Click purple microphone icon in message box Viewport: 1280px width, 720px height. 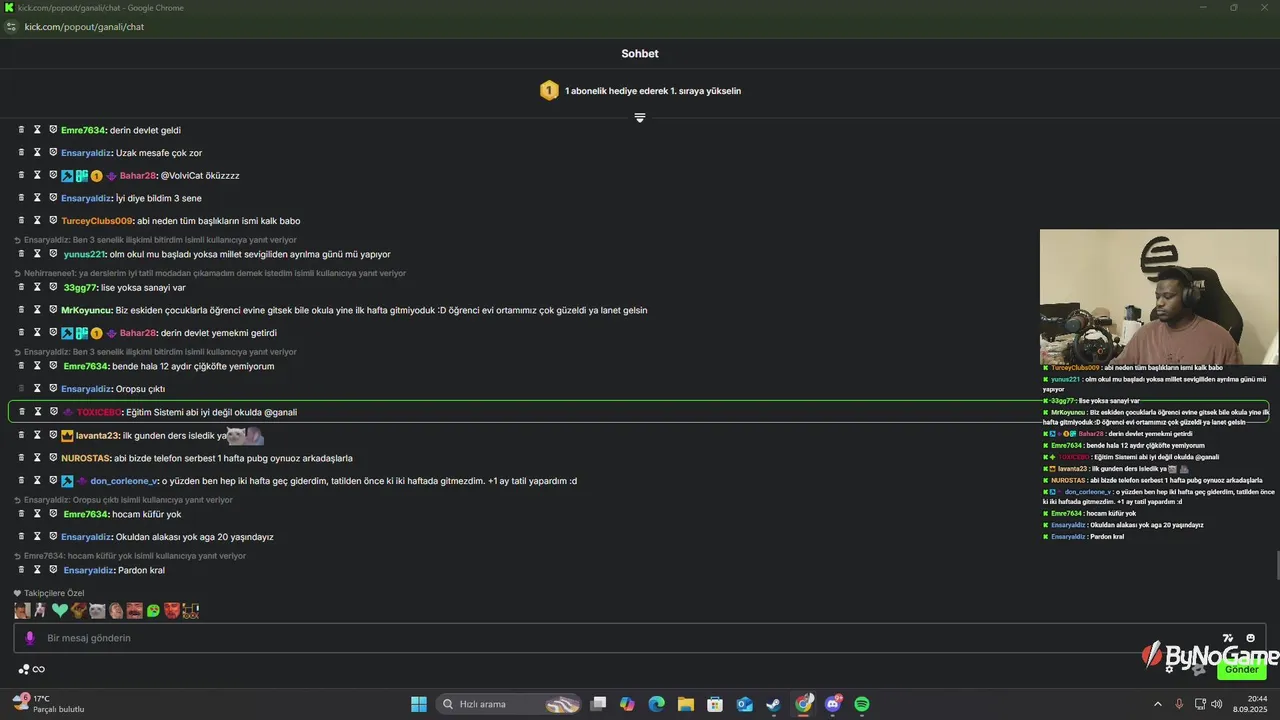click(x=30, y=638)
